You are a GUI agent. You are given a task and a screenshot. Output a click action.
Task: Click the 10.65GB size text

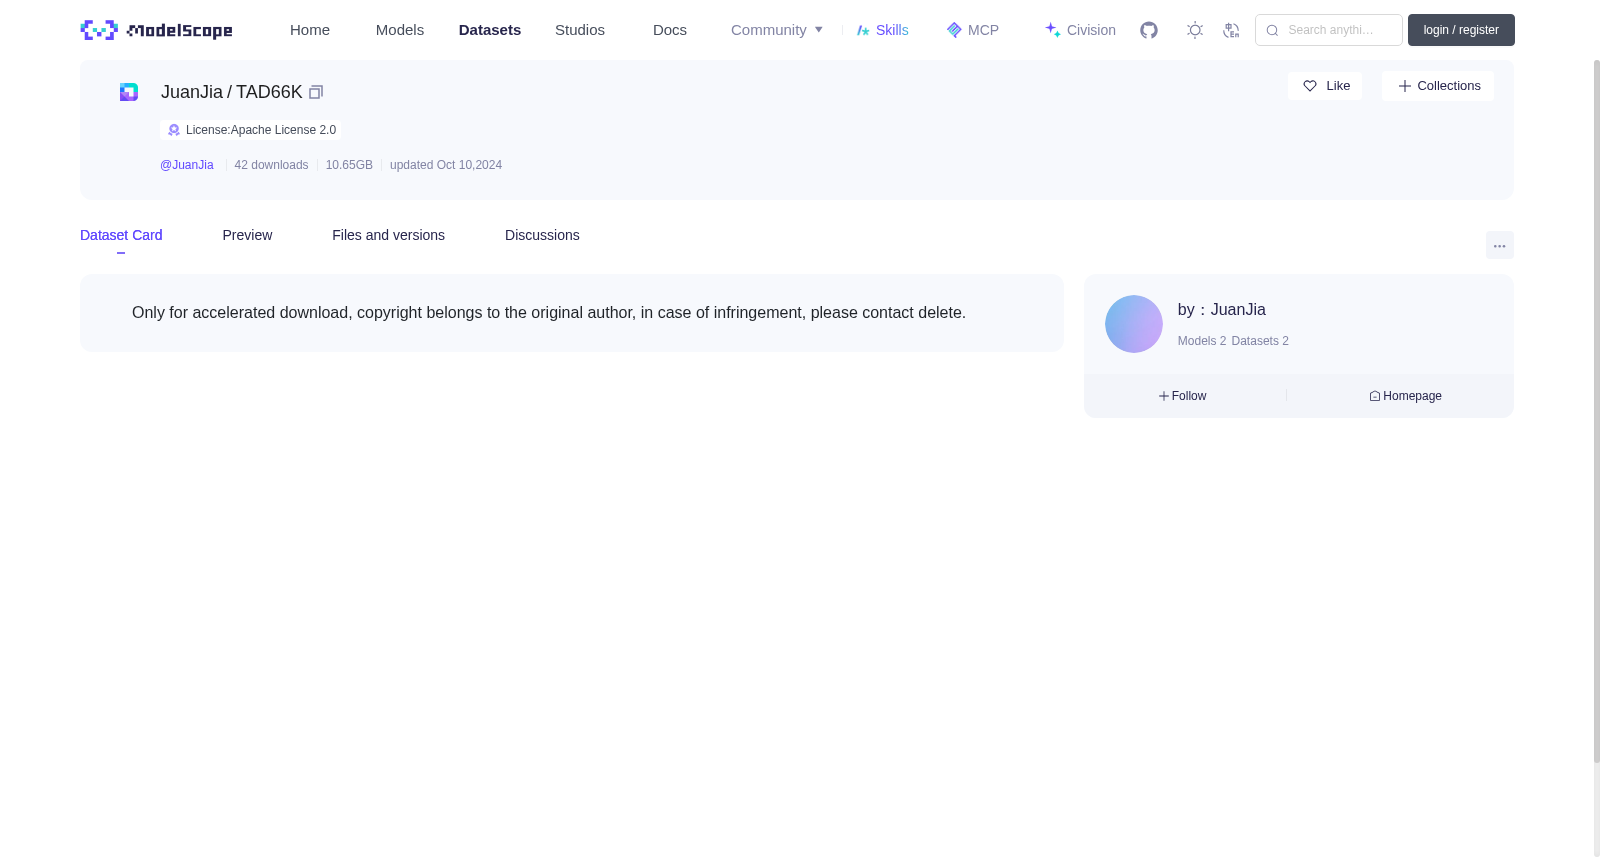pyautogui.click(x=349, y=165)
